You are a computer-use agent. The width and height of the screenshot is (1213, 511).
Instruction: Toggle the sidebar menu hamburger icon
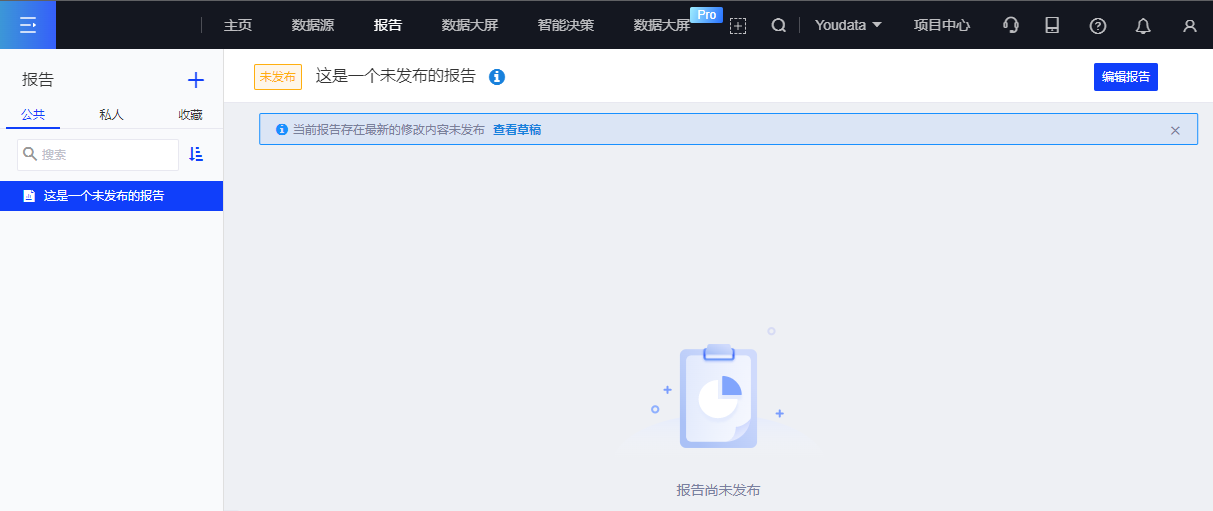point(28,25)
